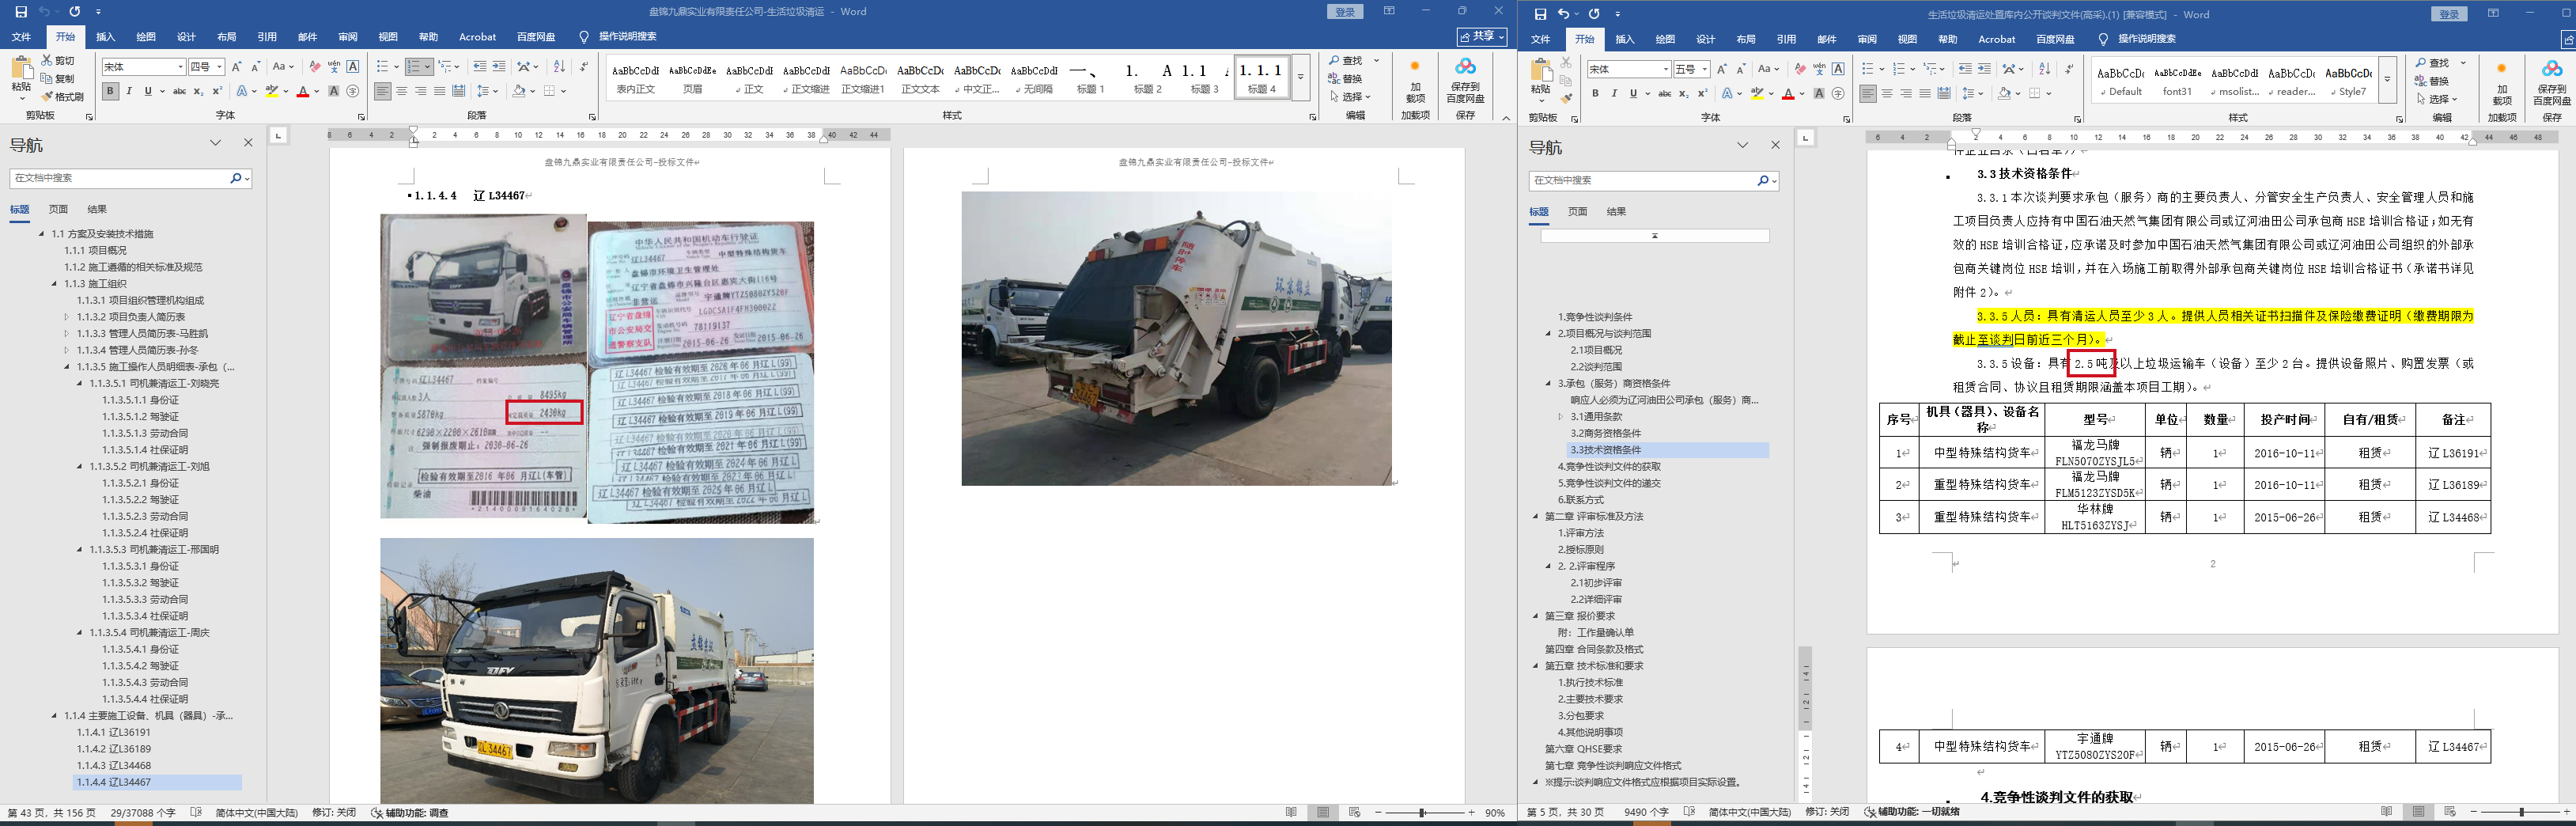Save the left Word document via quick-access icon
Viewport: 2576px width, 826px height.
(21, 12)
